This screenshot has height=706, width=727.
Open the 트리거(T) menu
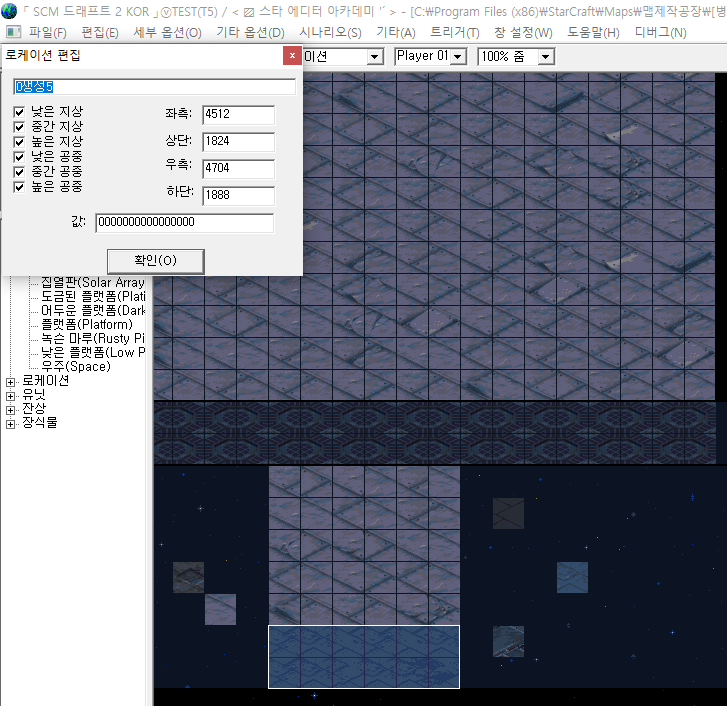454,33
